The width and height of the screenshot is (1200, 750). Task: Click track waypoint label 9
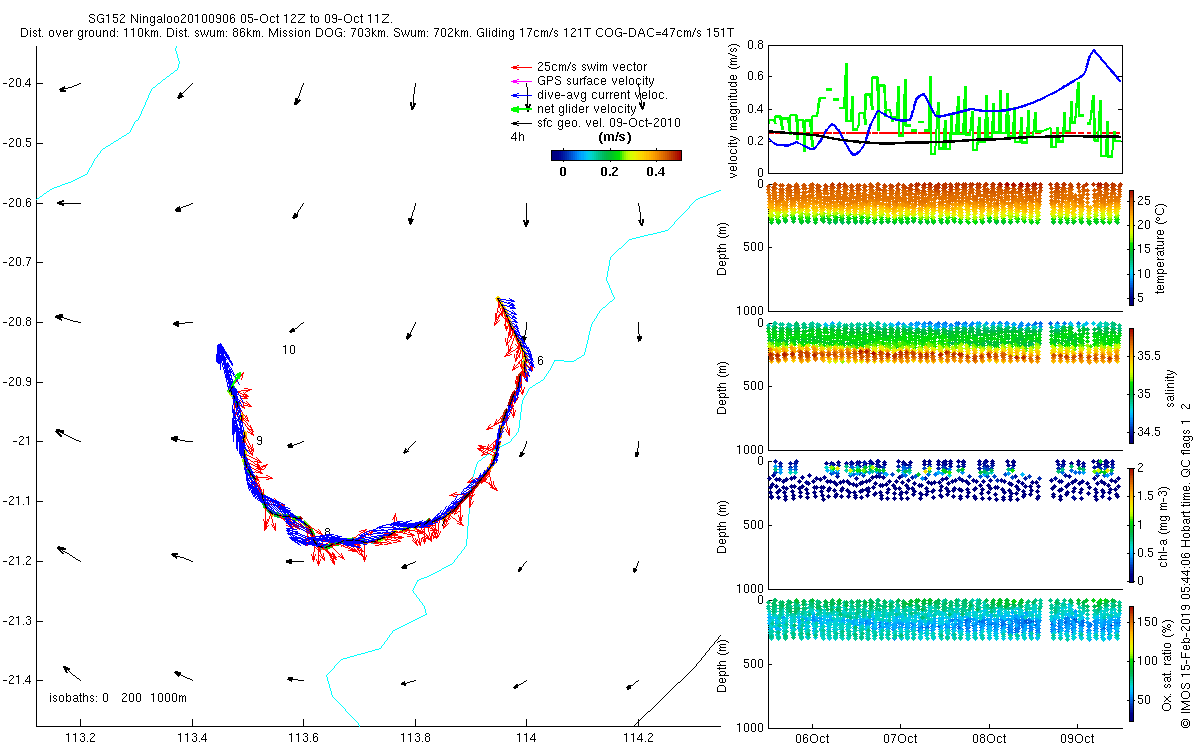click(x=259, y=441)
